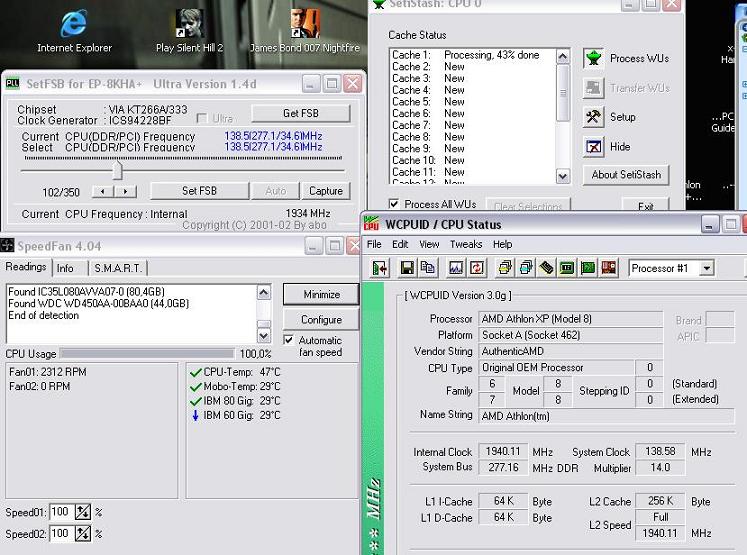
Task: Click the Process WUs icon in SetiStash
Action: pyautogui.click(x=594, y=59)
